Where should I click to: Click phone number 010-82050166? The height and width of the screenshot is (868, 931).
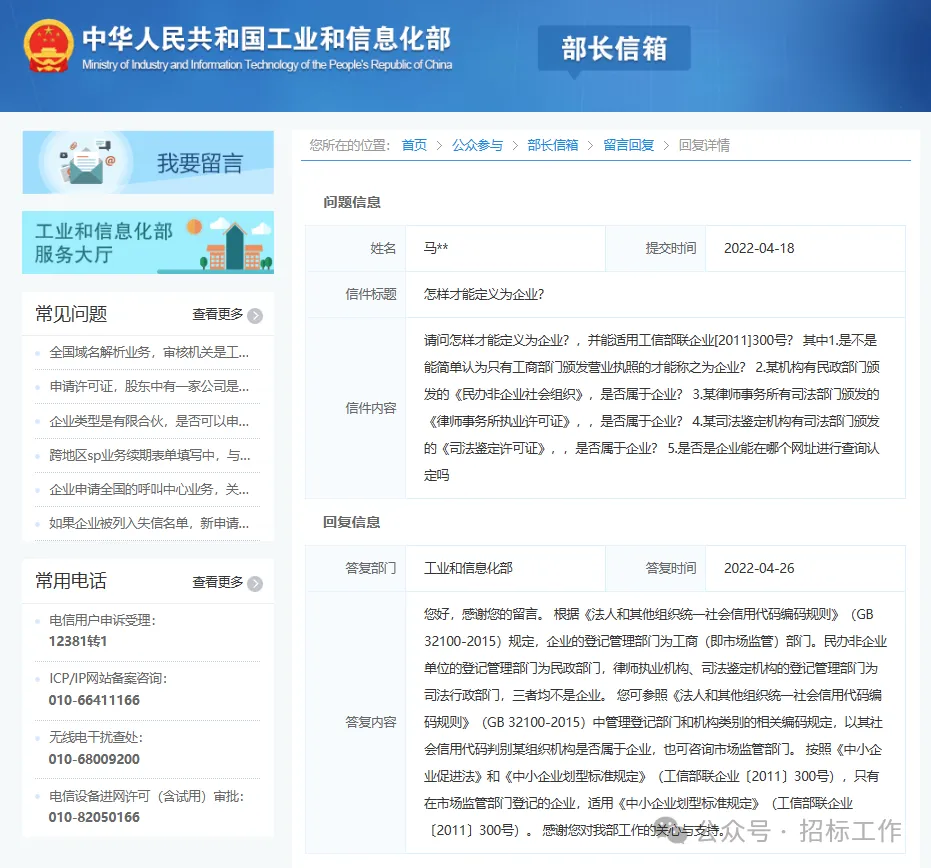pyautogui.click(x=94, y=817)
